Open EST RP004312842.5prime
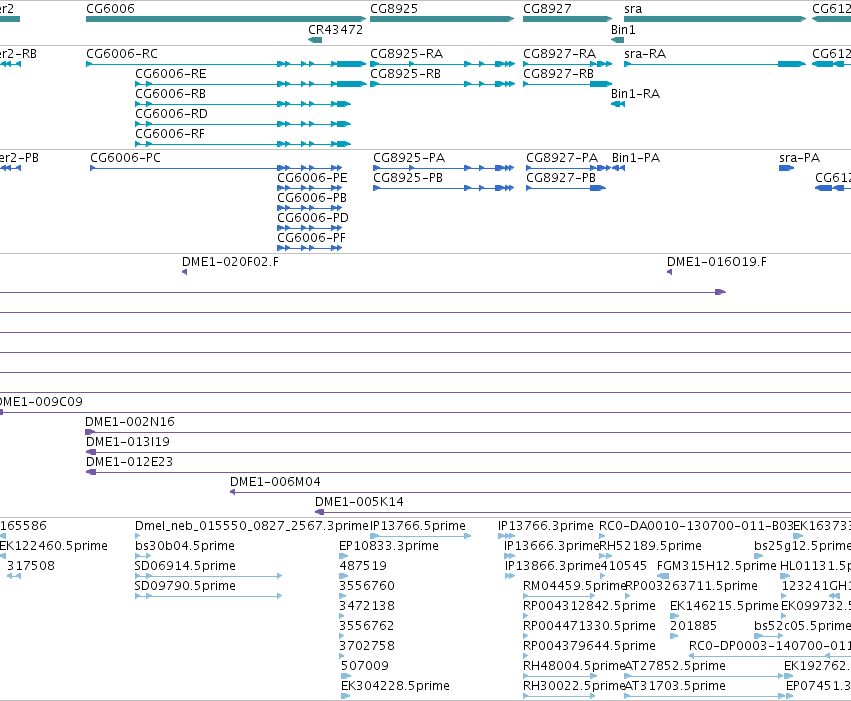Image resolution: width=851 pixels, height=701 pixels. coord(589,607)
